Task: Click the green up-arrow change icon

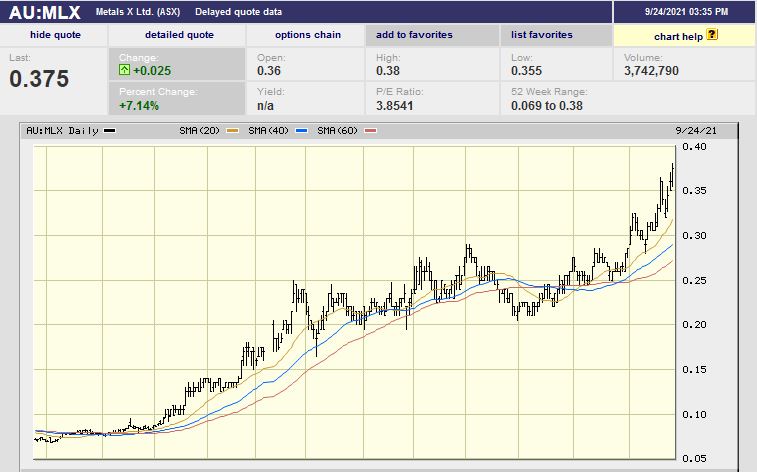Action: (123, 71)
